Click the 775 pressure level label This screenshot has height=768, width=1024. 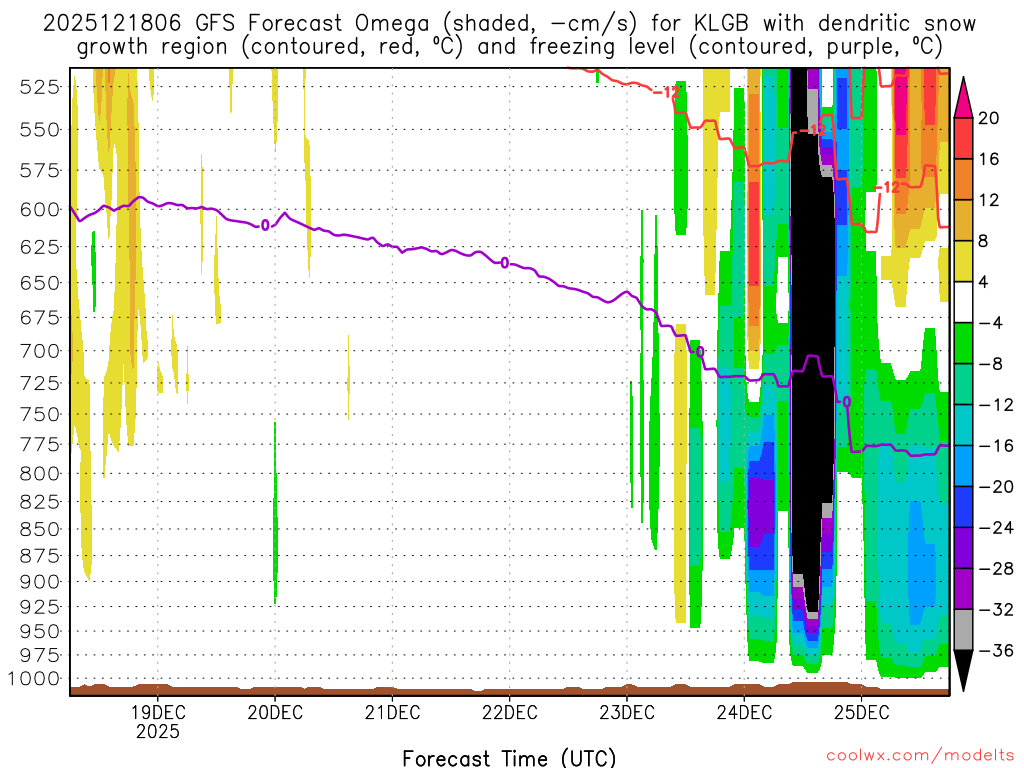(40, 444)
